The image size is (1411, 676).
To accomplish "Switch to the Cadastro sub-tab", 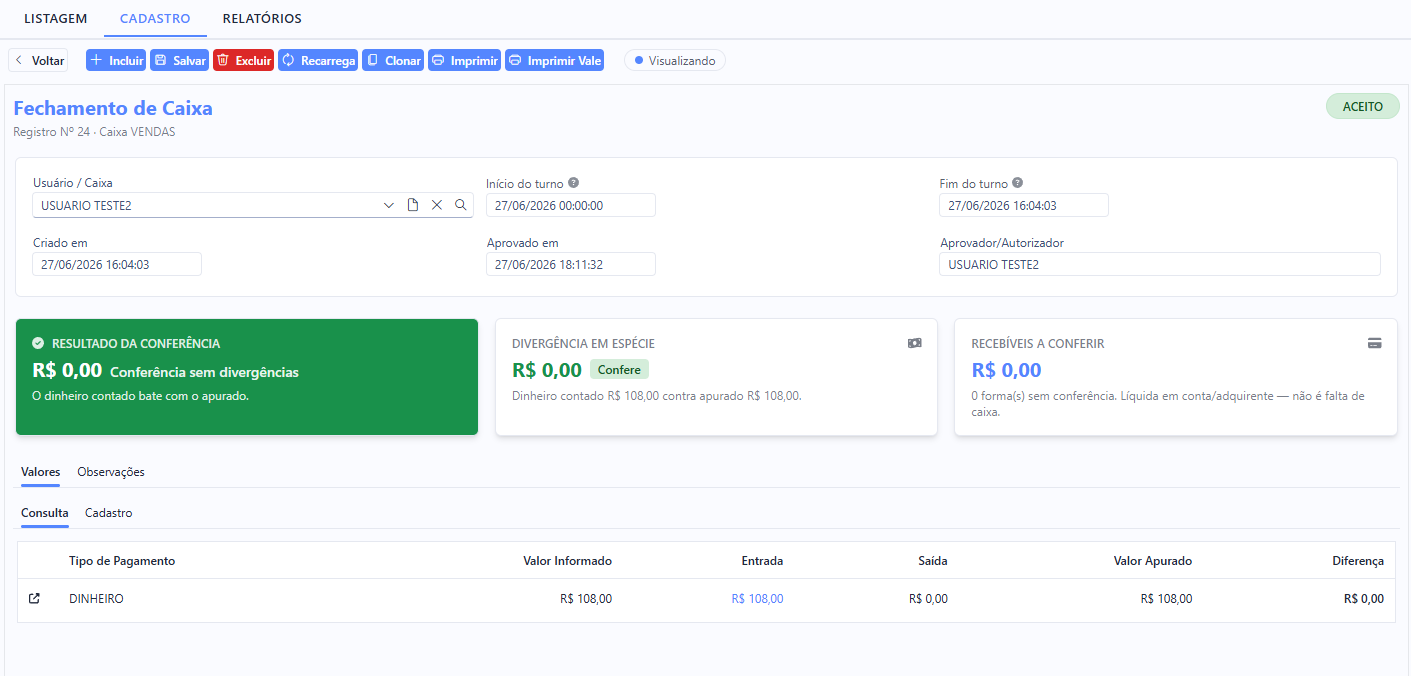I will click(109, 513).
